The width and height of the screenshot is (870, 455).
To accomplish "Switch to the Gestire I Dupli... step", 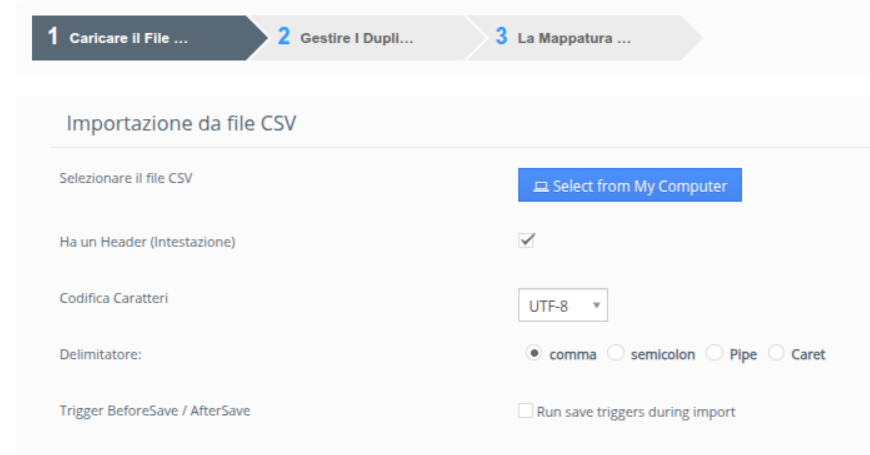I will click(357, 38).
